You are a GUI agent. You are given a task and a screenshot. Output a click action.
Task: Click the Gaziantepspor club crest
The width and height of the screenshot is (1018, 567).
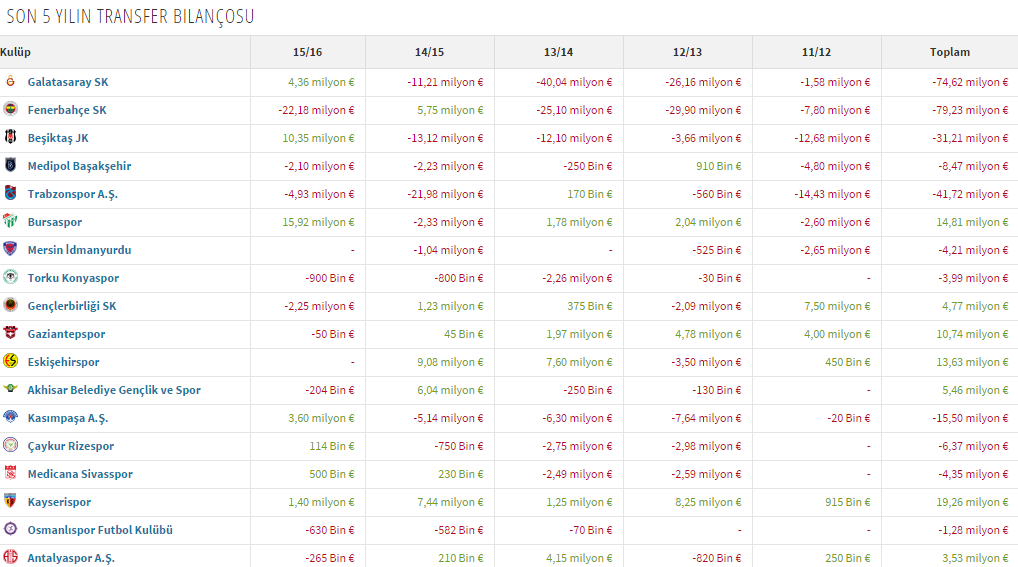(x=10, y=333)
